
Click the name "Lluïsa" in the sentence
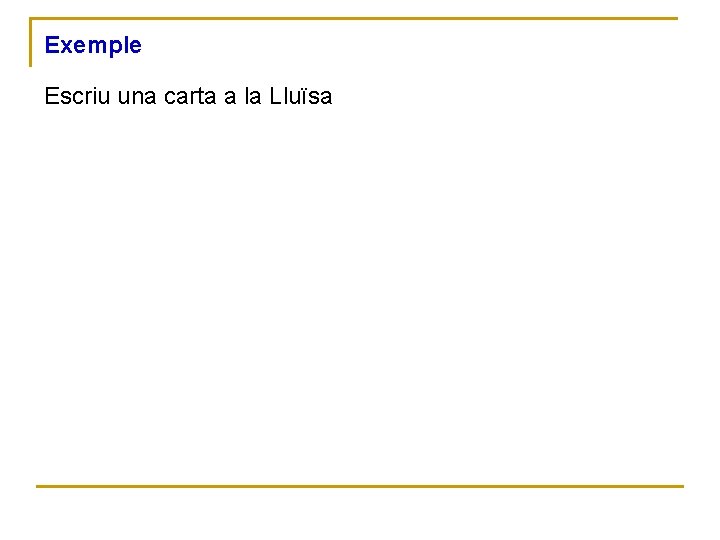tap(301, 97)
